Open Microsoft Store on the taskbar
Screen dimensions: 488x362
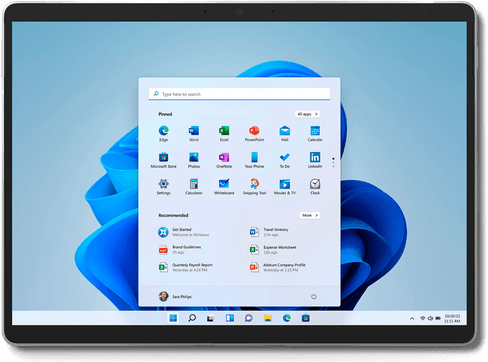click(306, 318)
